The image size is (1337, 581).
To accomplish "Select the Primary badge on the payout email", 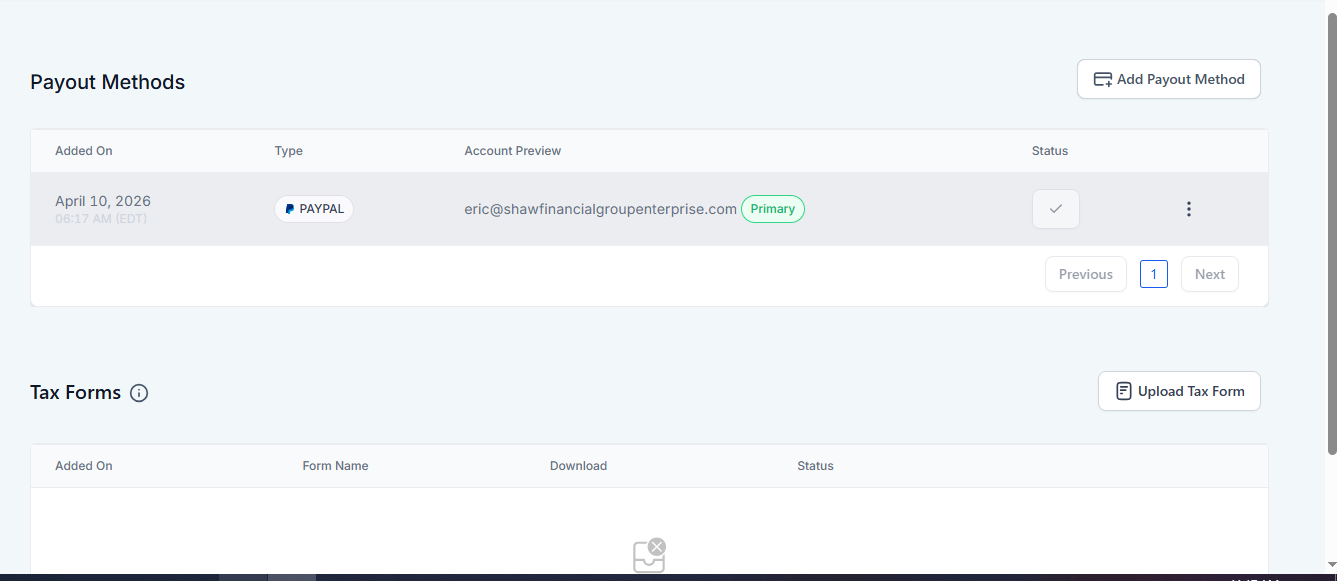I will (x=772, y=208).
